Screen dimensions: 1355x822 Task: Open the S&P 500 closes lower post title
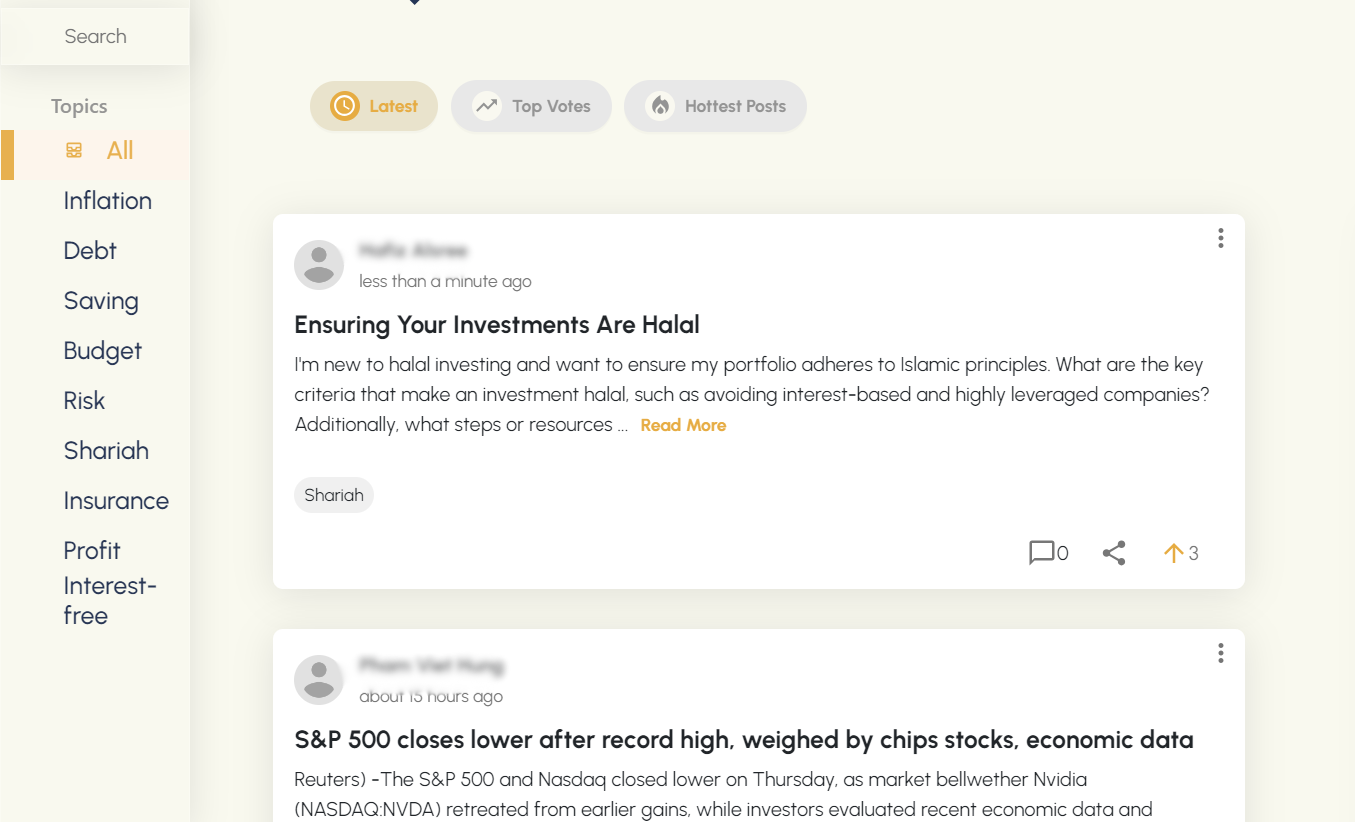point(743,740)
